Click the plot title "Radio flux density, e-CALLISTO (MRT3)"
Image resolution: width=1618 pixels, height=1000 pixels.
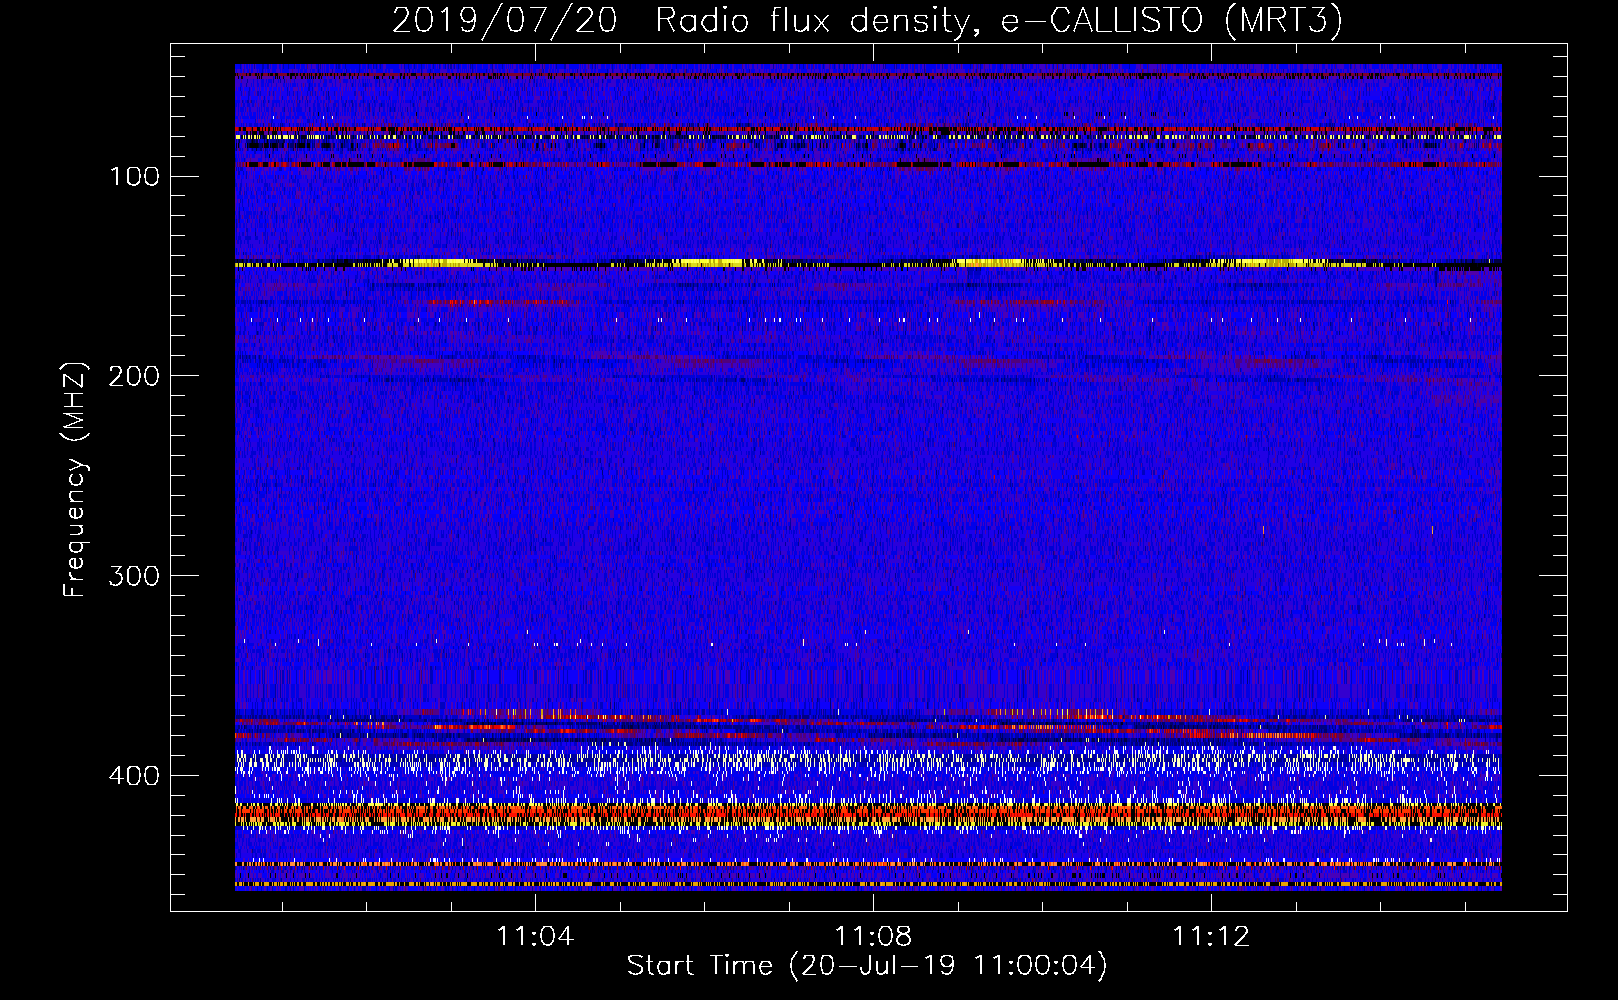click(x=999, y=21)
